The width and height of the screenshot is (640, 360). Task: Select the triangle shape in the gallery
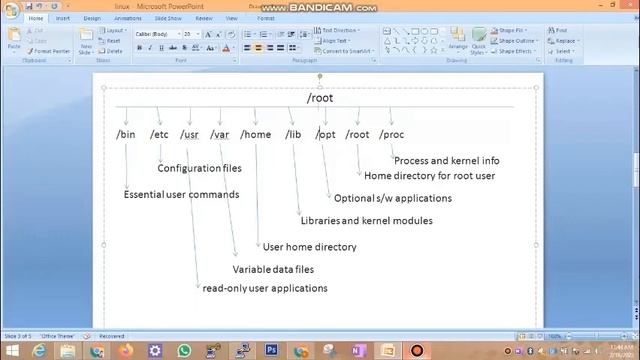[x=387, y=41]
